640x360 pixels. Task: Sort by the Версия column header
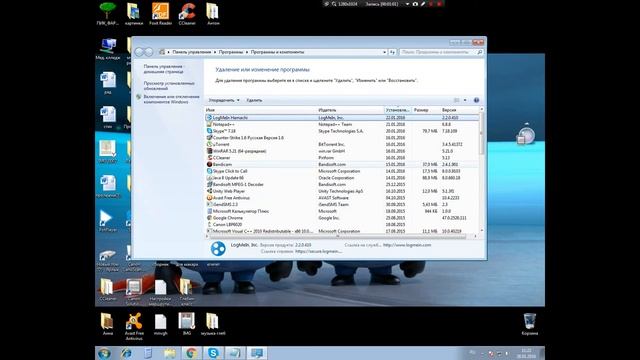point(459,110)
